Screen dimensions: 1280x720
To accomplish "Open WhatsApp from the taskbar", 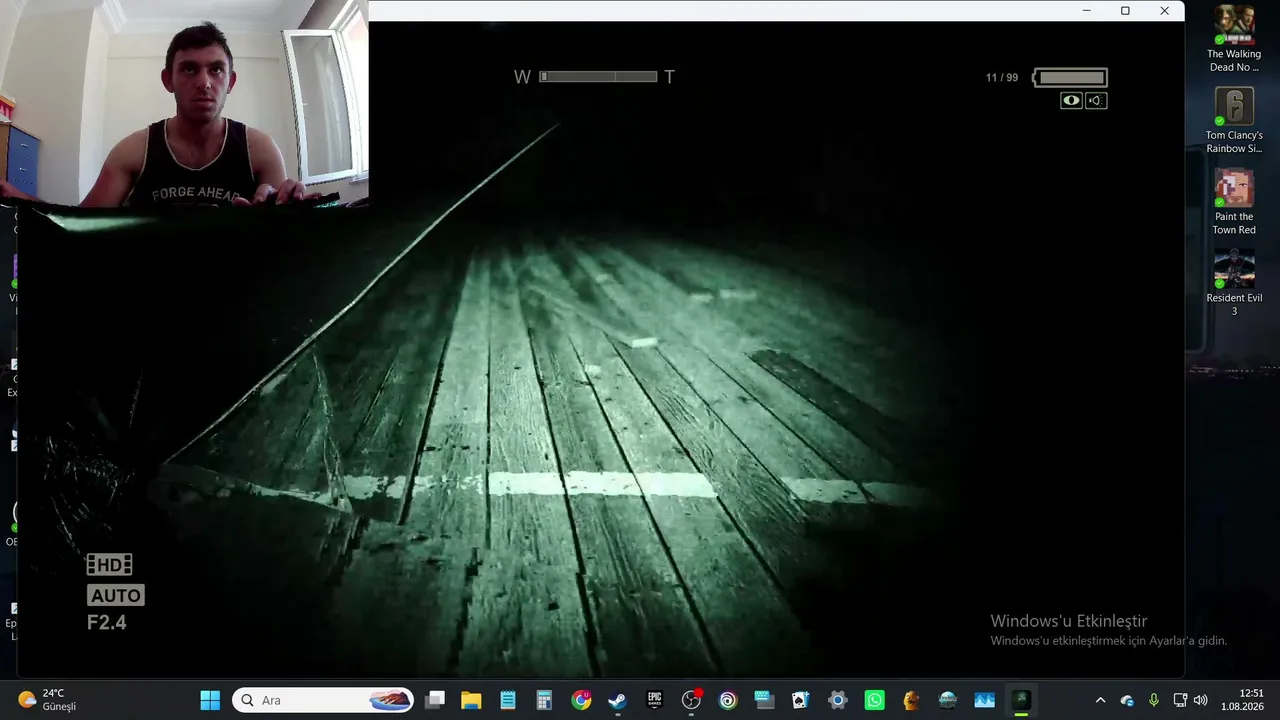I will [x=875, y=700].
